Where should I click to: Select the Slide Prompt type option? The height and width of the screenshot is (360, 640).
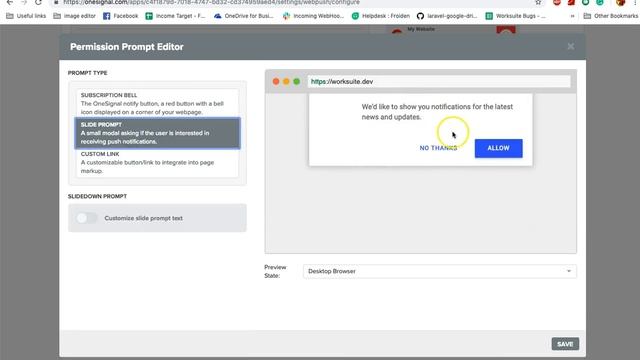(157, 133)
